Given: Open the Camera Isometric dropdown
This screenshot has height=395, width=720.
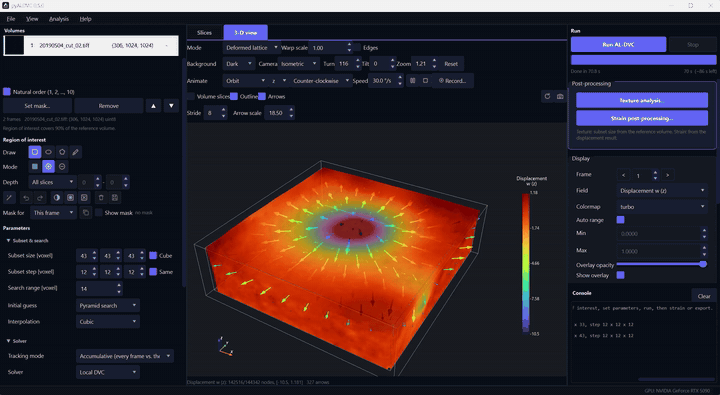Looking at the screenshot, I should pyautogui.click(x=298, y=64).
